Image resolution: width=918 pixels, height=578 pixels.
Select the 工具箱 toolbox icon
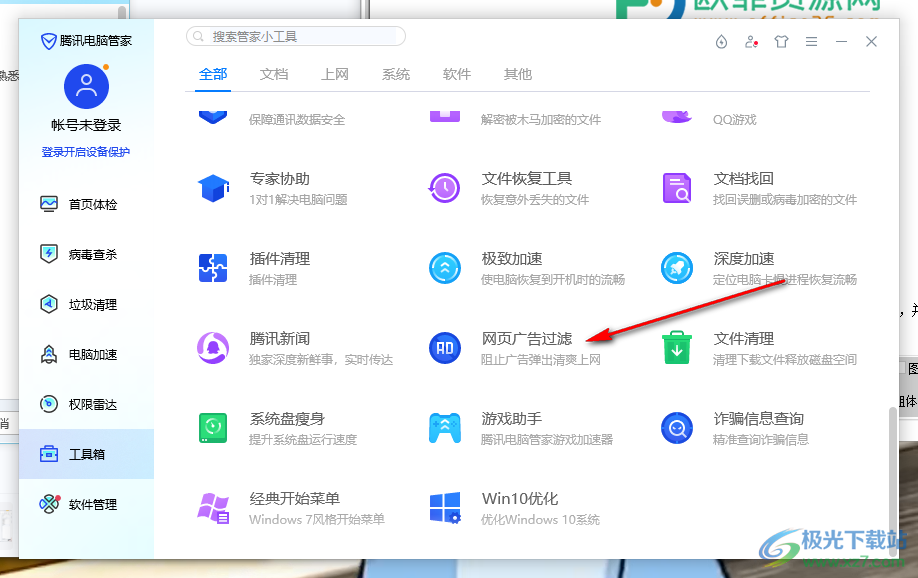[49, 454]
